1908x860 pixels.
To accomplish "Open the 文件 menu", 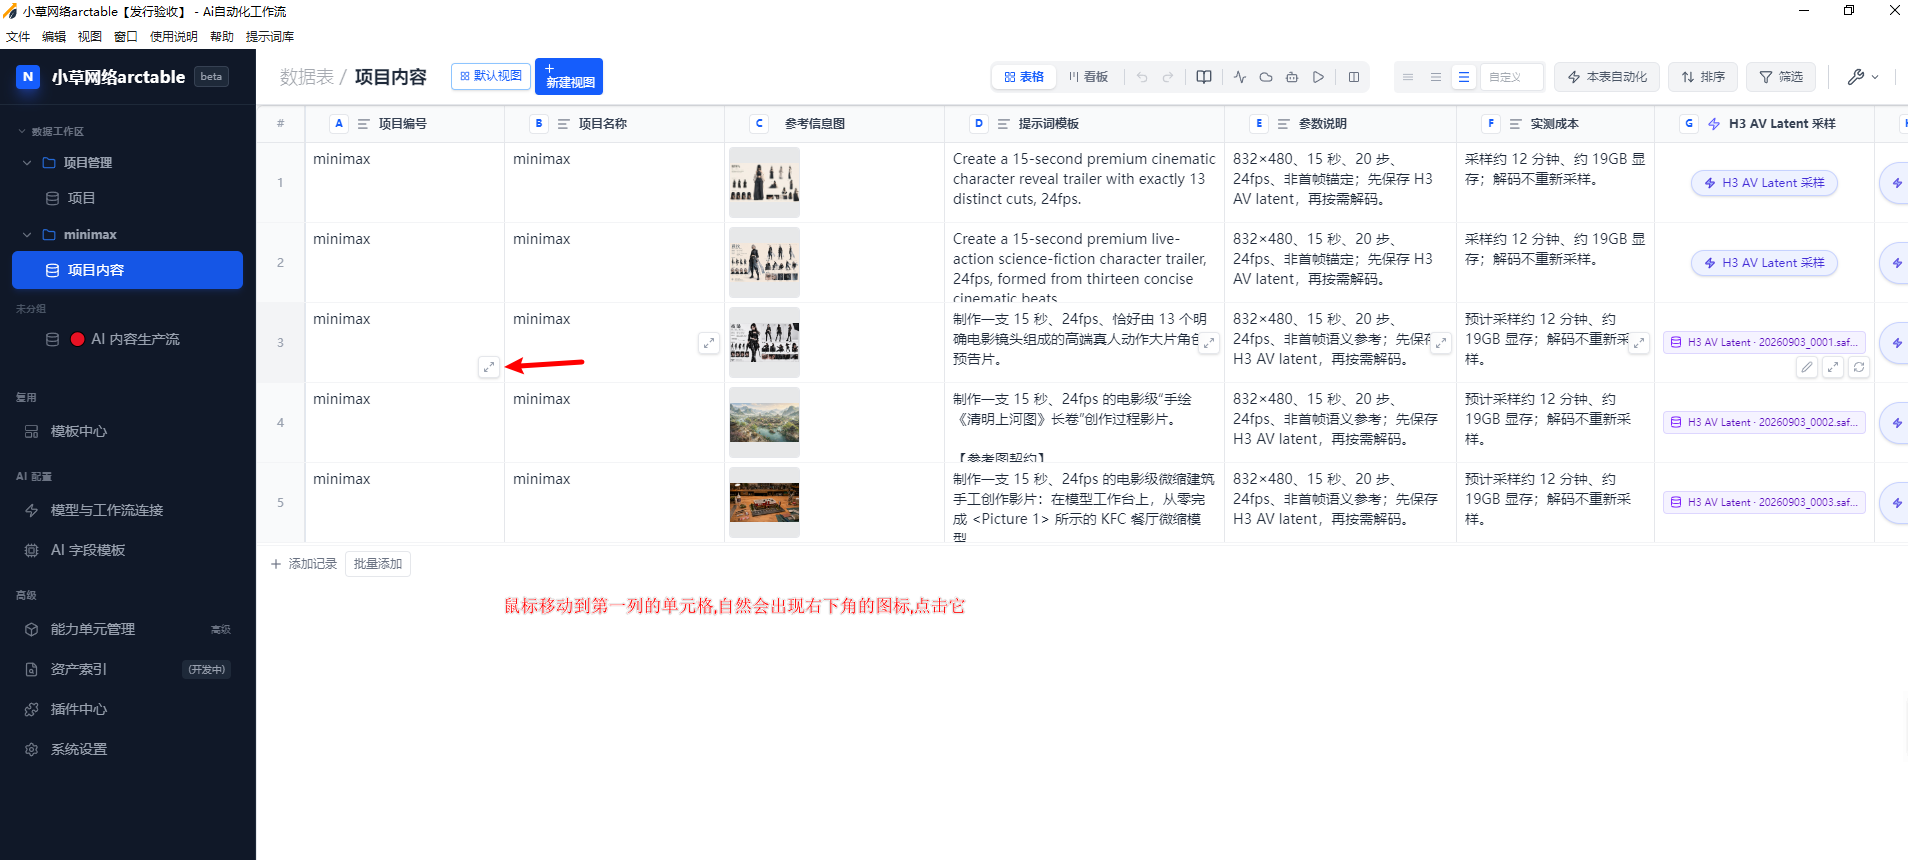I will (18, 37).
